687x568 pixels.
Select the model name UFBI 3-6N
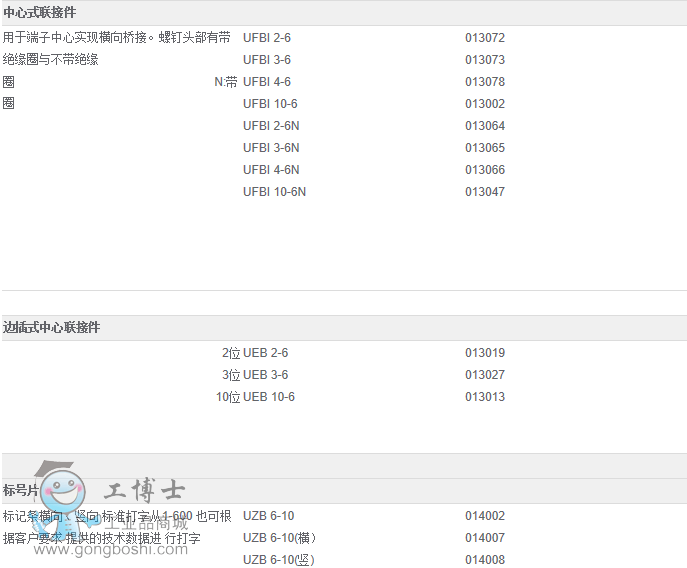tap(271, 148)
